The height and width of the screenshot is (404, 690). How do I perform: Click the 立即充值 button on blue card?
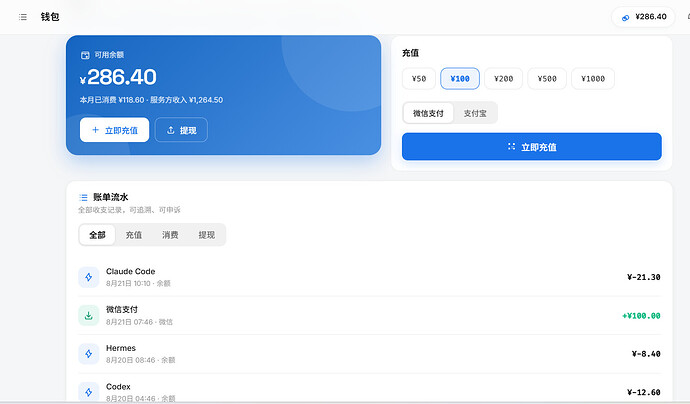114,130
